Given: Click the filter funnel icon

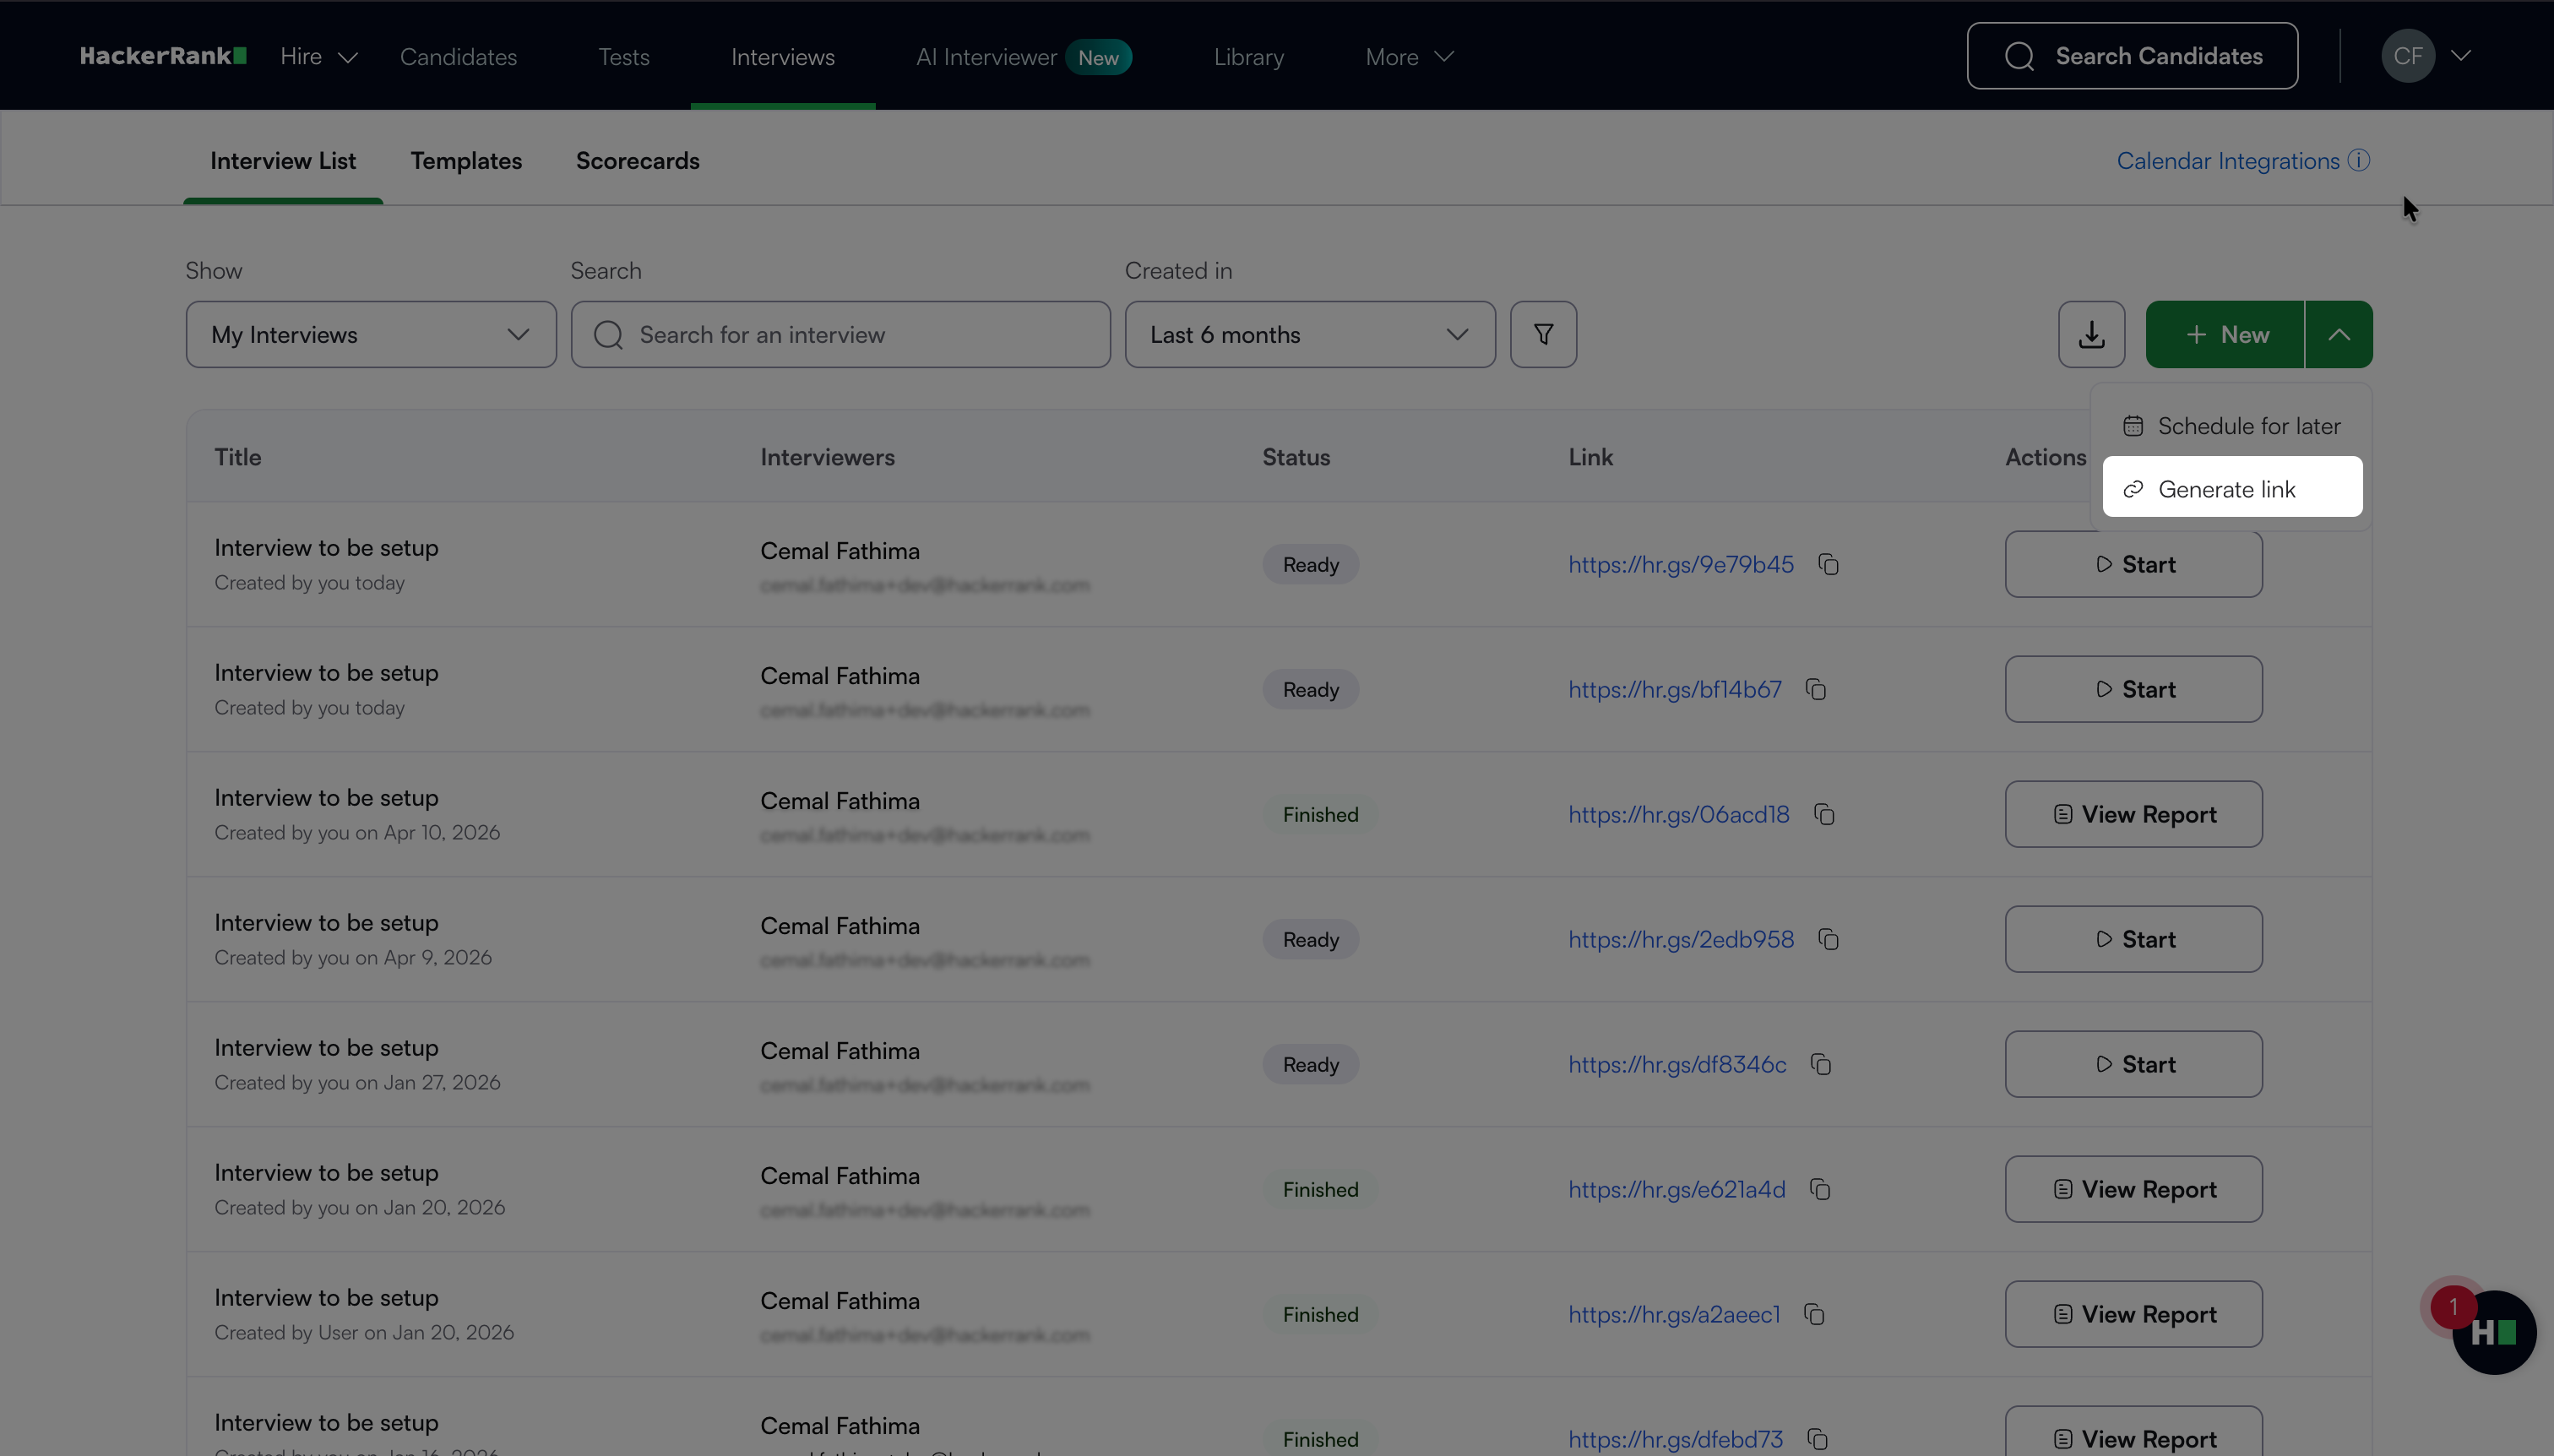Looking at the screenshot, I should click(1543, 334).
